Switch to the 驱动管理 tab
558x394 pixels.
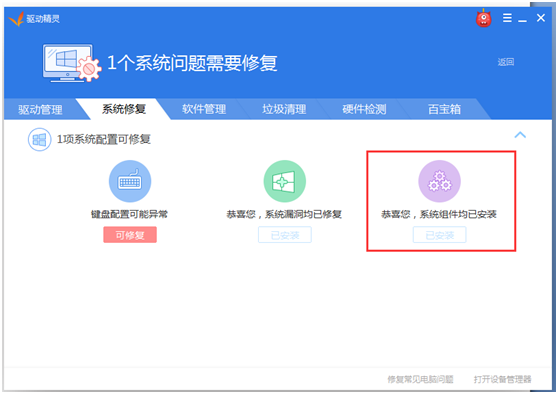(x=40, y=109)
